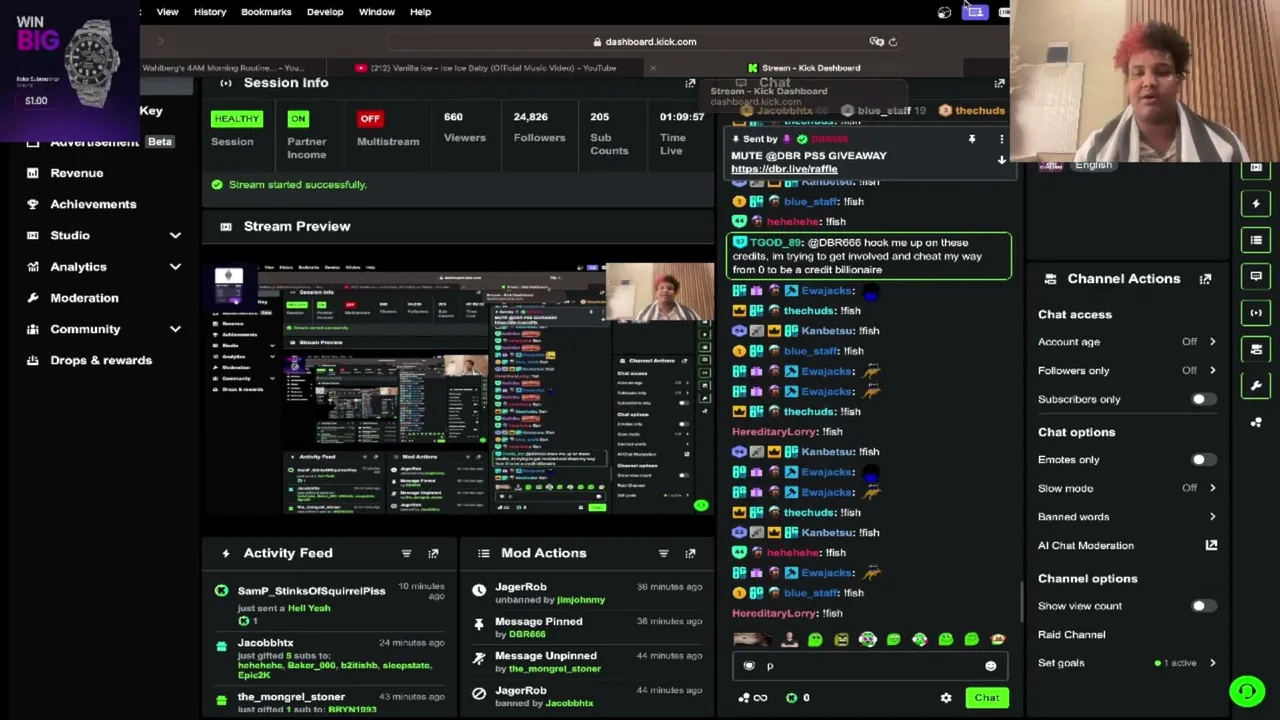Reload the page in the browser

[x=893, y=42]
